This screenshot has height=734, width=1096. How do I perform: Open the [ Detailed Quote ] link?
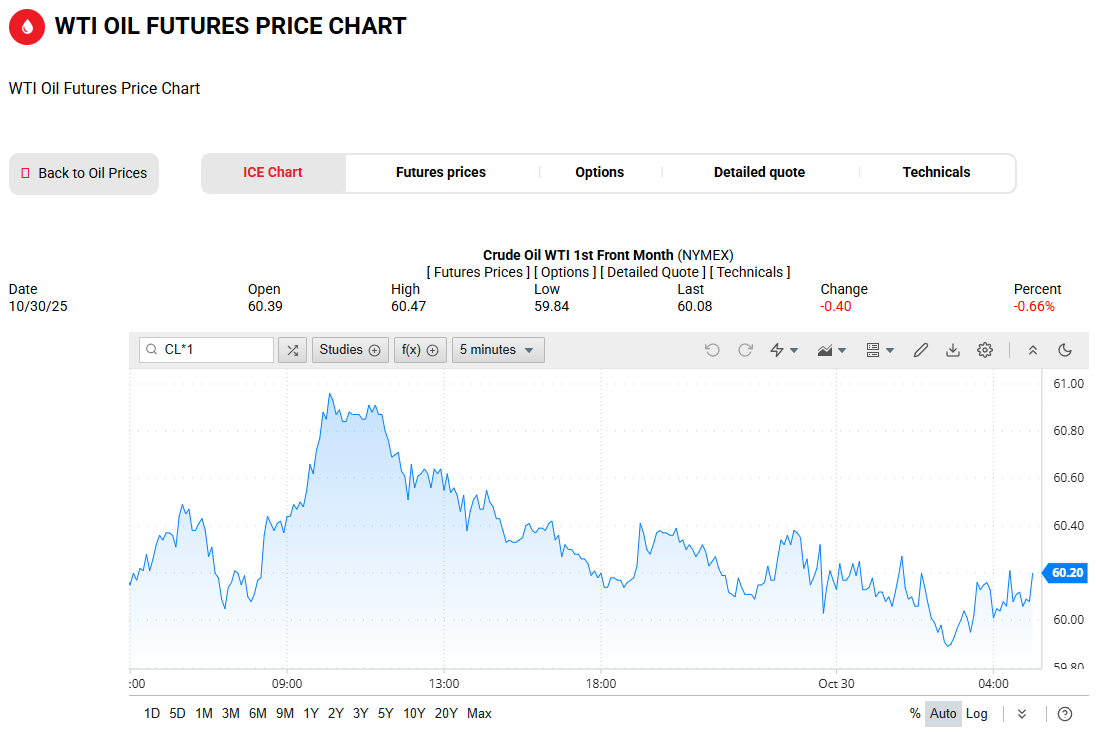652,272
